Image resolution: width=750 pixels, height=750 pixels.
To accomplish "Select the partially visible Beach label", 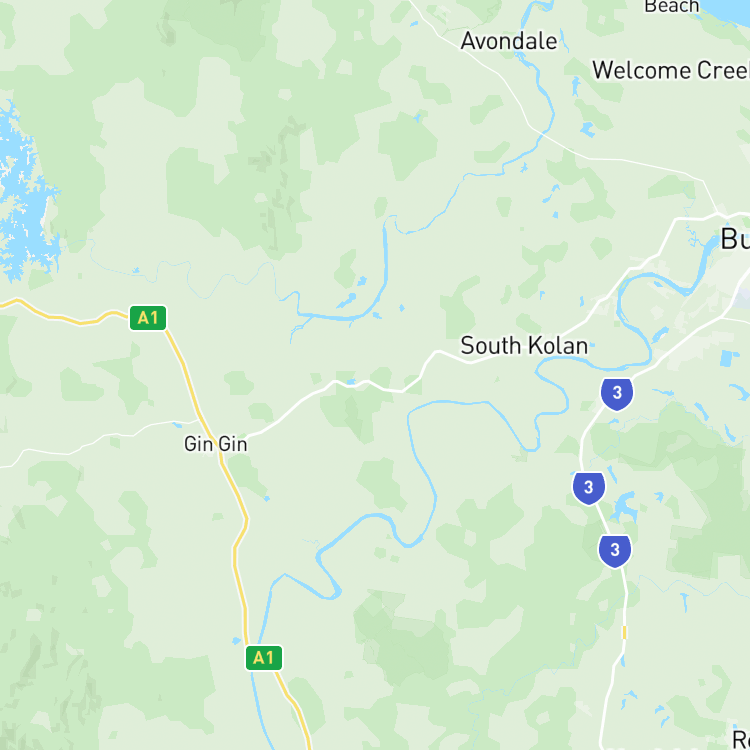I will (x=672, y=6).
